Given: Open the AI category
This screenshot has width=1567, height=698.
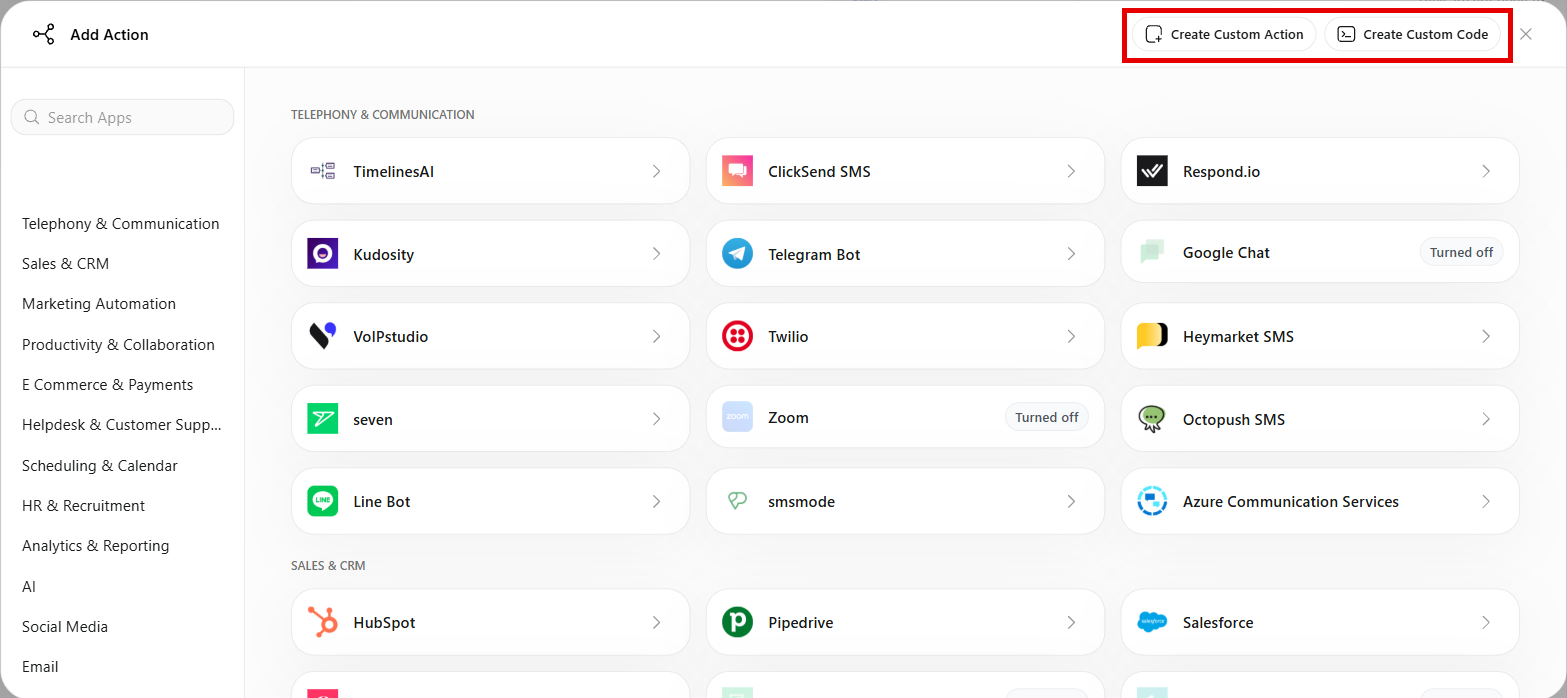Looking at the screenshot, I should point(29,587).
